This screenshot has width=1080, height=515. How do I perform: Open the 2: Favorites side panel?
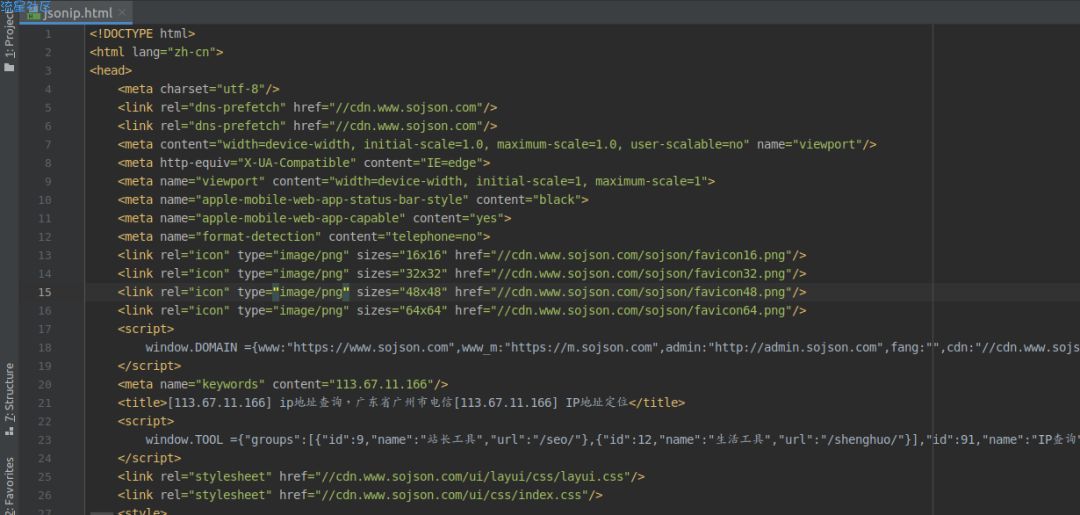pyautogui.click(x=9, y=485)
